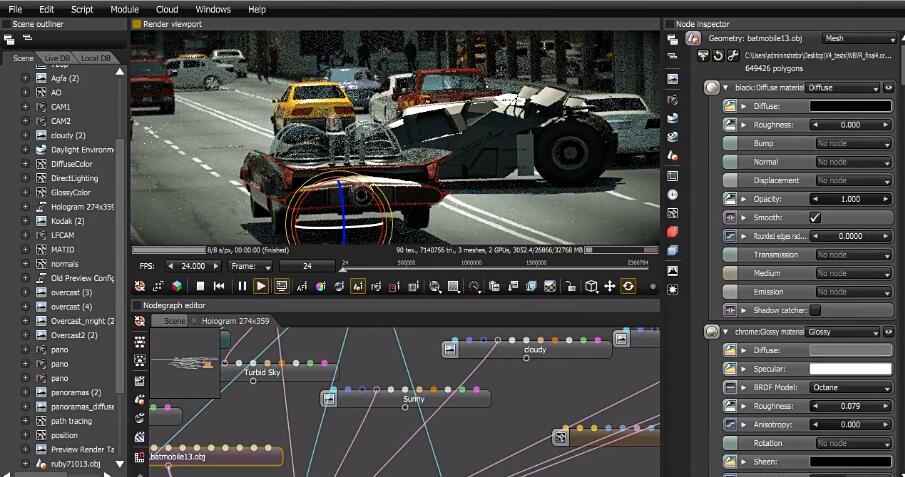This screenshot has height=477, width=905.
Task: Open the BRDF Model Octane dropdown
Action: pyautogui.click(x=851, y=387)
